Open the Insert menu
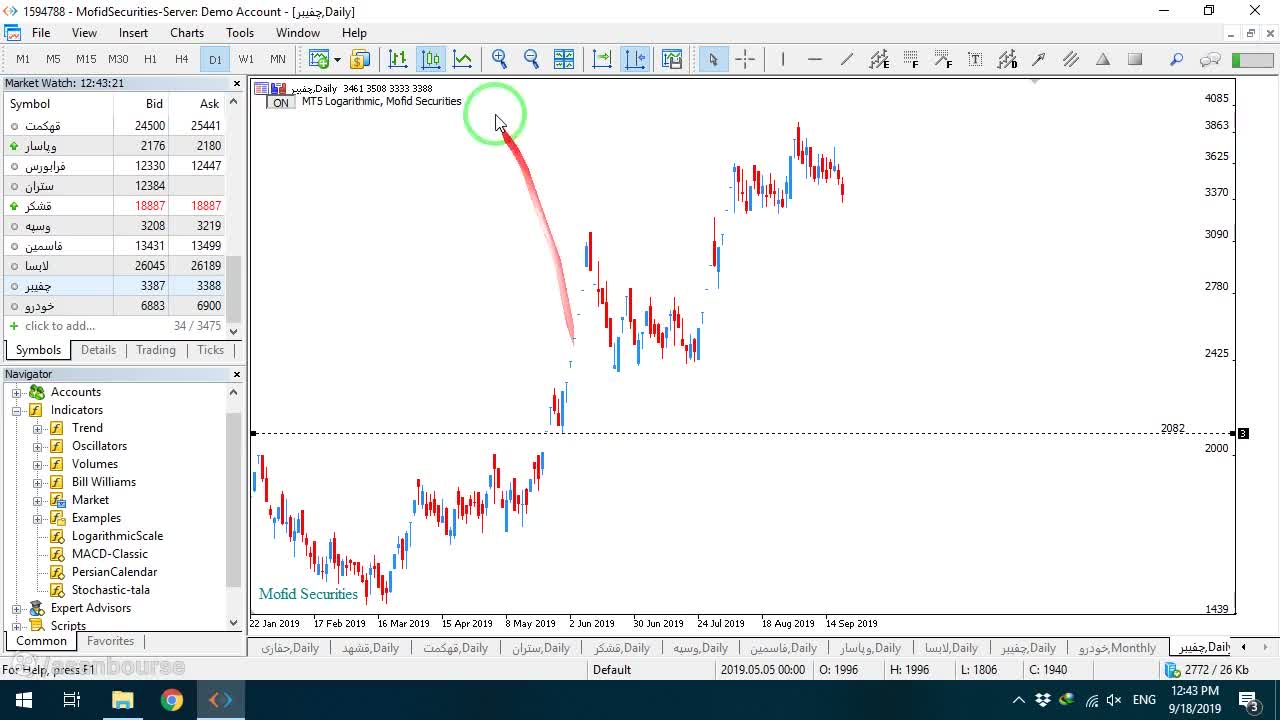1280x720 pixels. coord(133,33)
